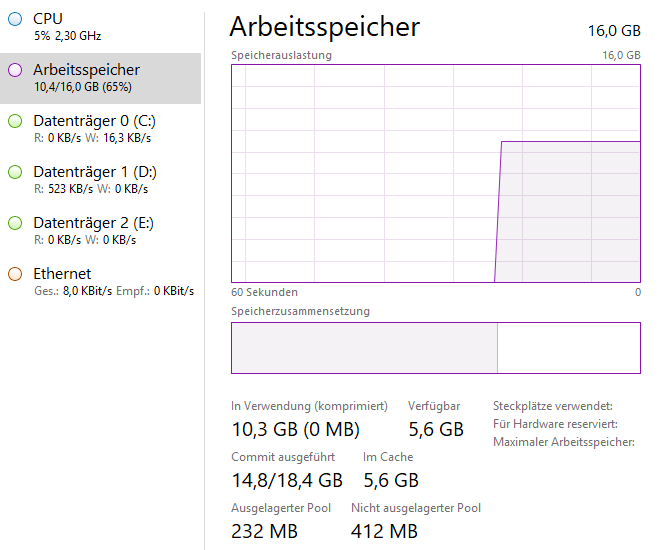Click the green Datenträger 0 (C:) circle icon
The height and width of the screenshot is (550, 660).
[x=15, y=121]
